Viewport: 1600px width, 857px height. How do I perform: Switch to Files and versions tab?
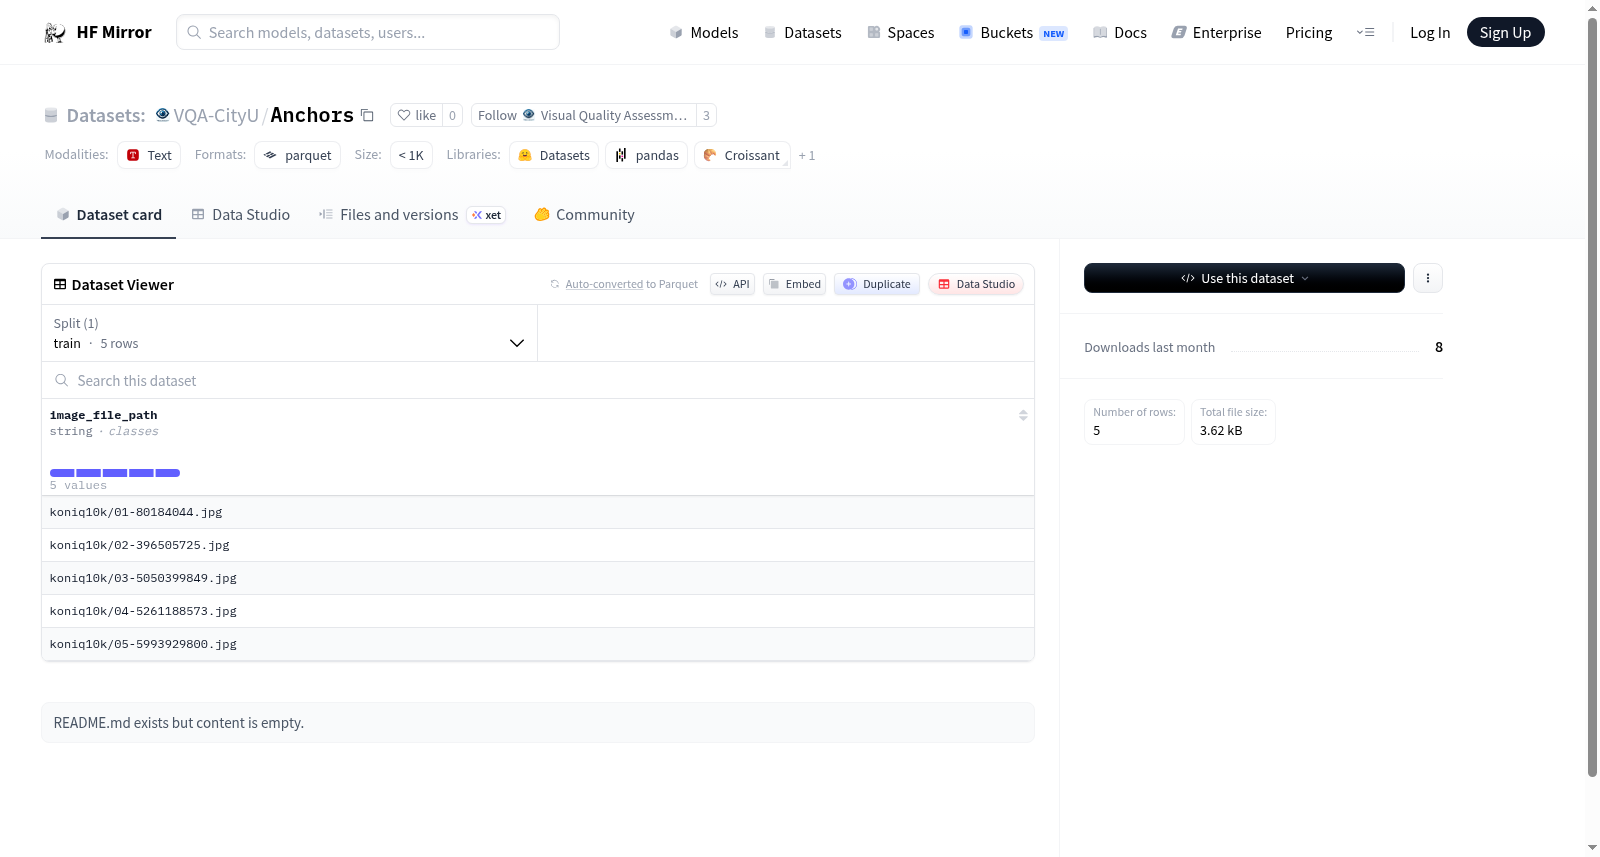[x=412, y=215]
